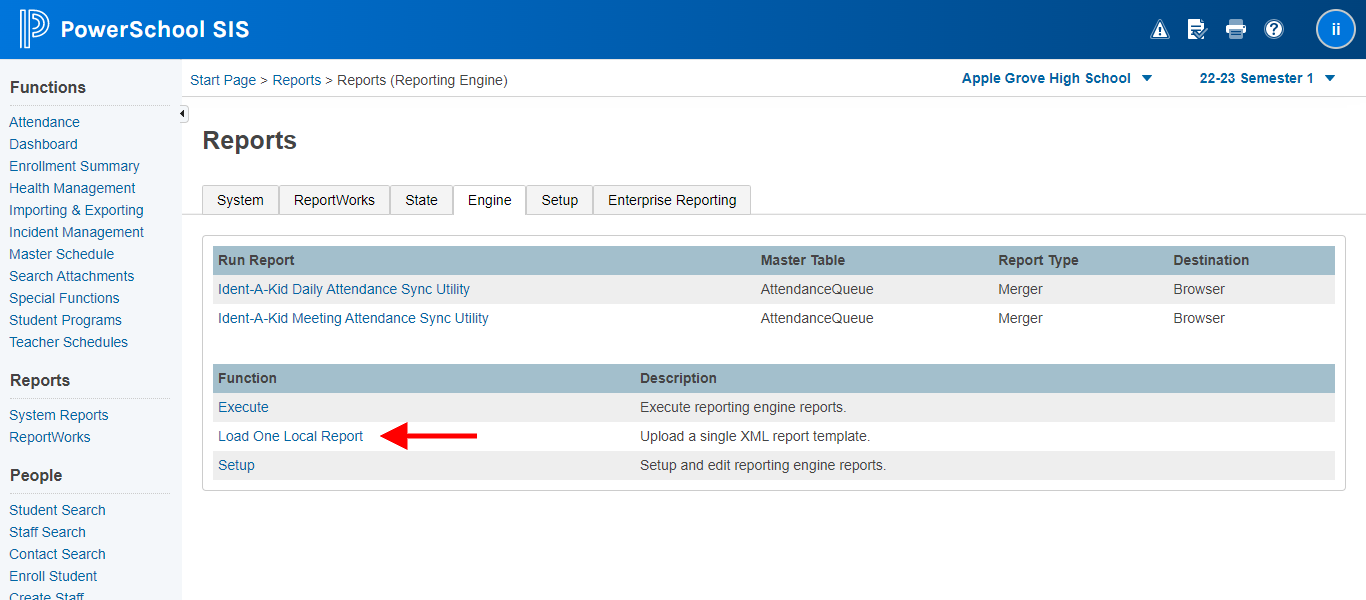Open Staff Search in sidebar
The image size is (1366, 600).
(x=47, y=532)
